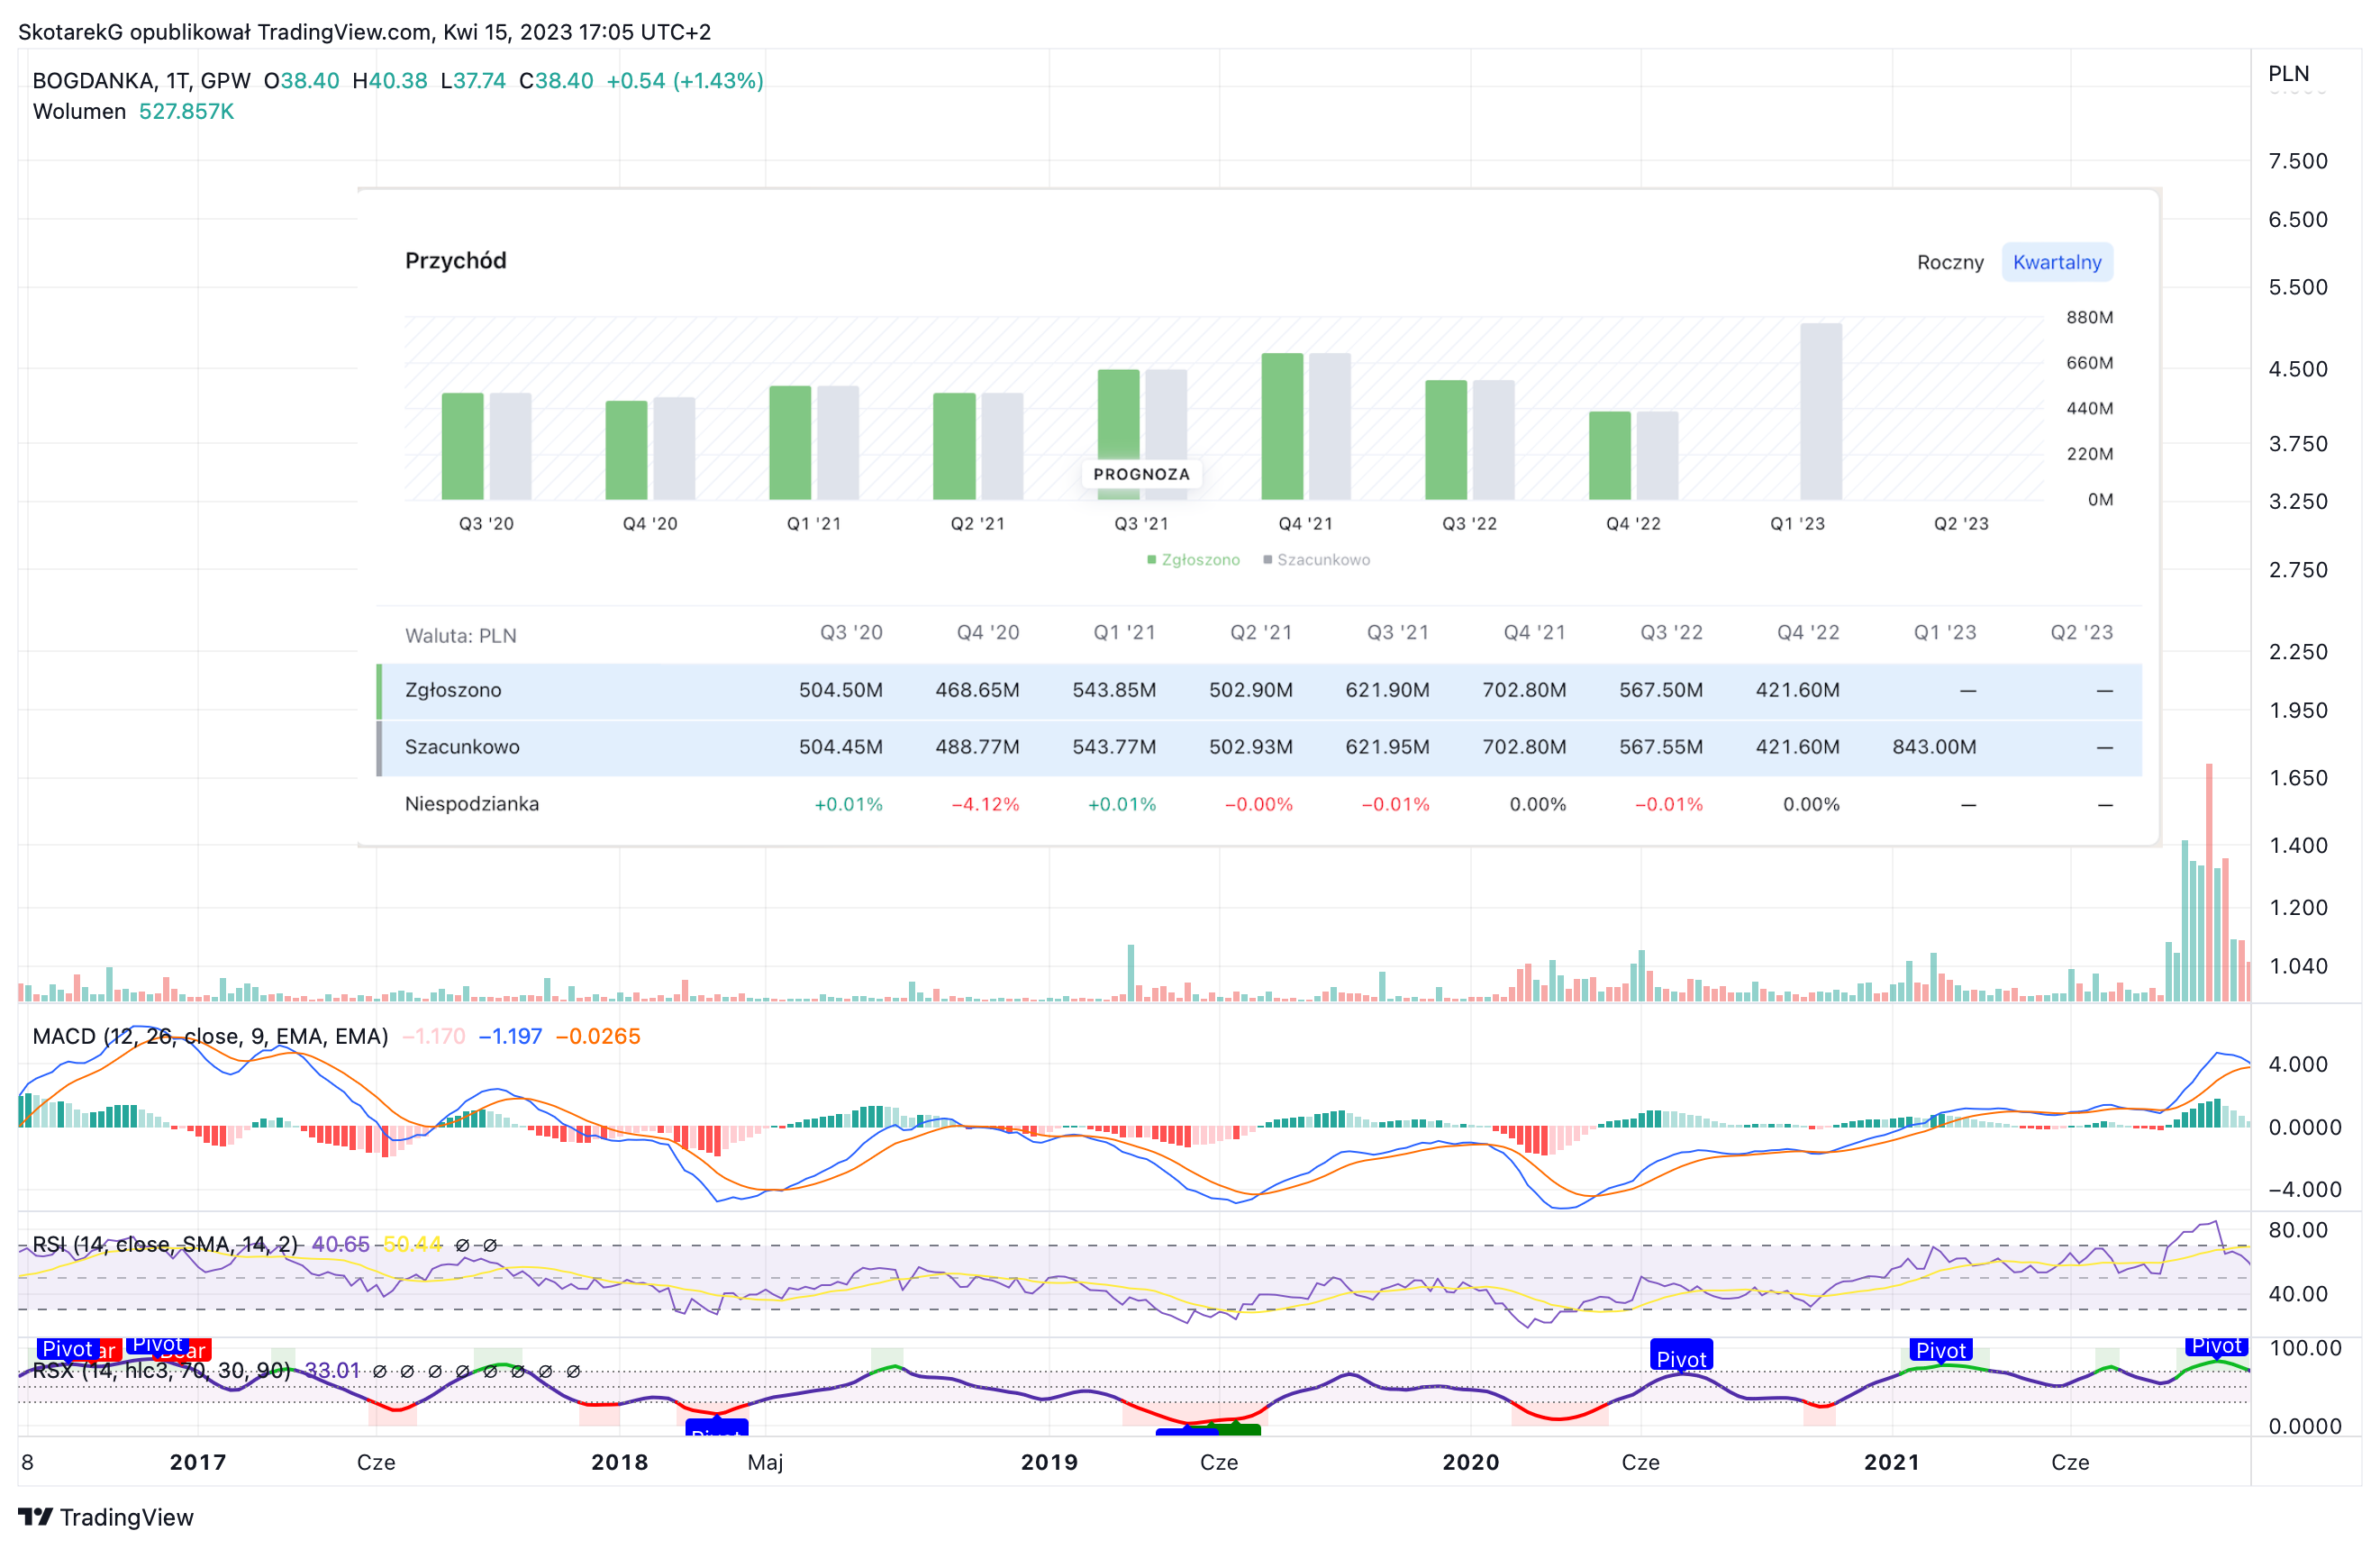
Task: Click the Waluta: PLN label
Action: click(460, 636)
